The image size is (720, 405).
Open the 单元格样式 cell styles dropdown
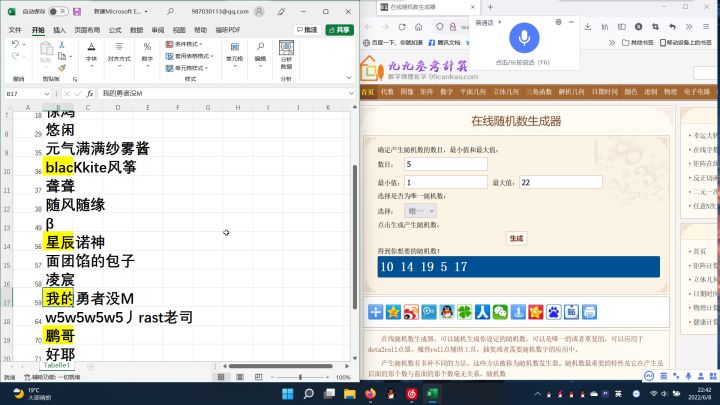[187, 68]
